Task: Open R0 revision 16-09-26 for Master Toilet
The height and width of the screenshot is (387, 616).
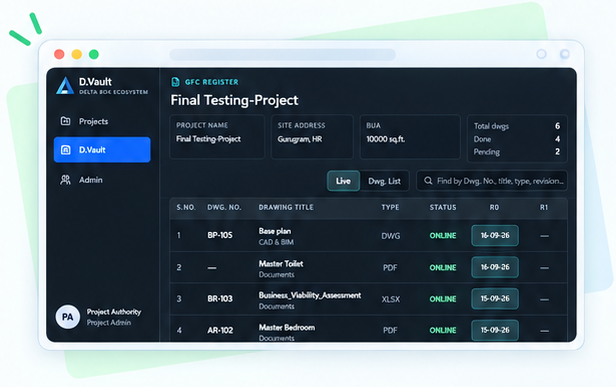Action: coord(495,267)
